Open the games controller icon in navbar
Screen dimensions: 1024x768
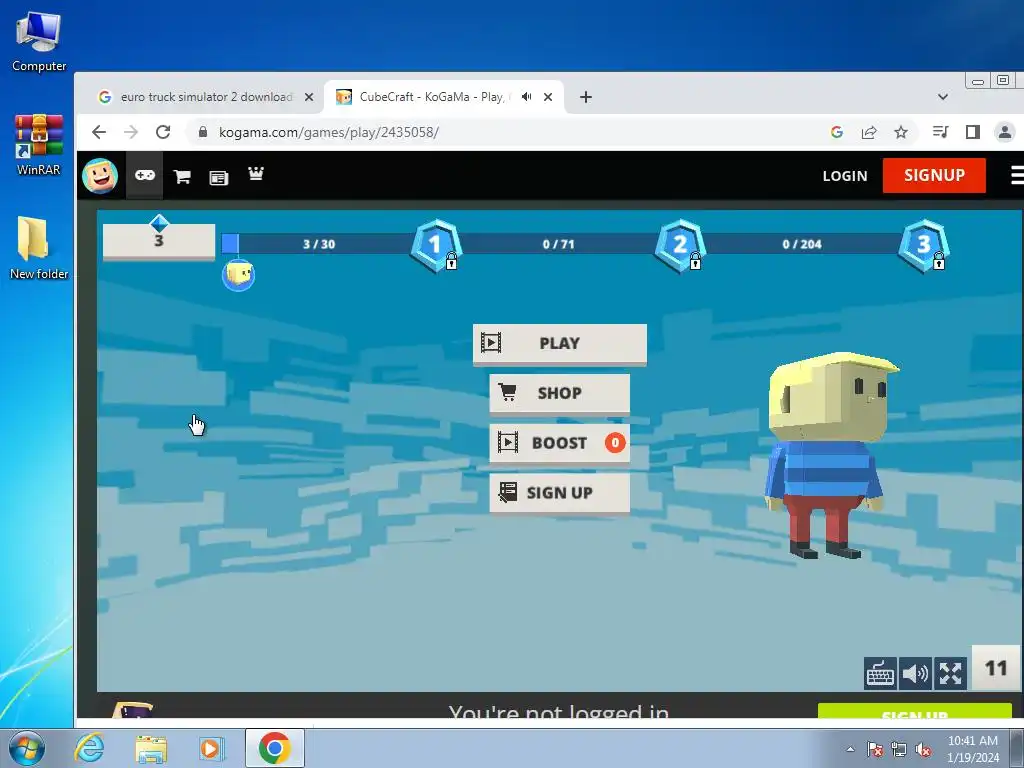[x=144, y=175]
